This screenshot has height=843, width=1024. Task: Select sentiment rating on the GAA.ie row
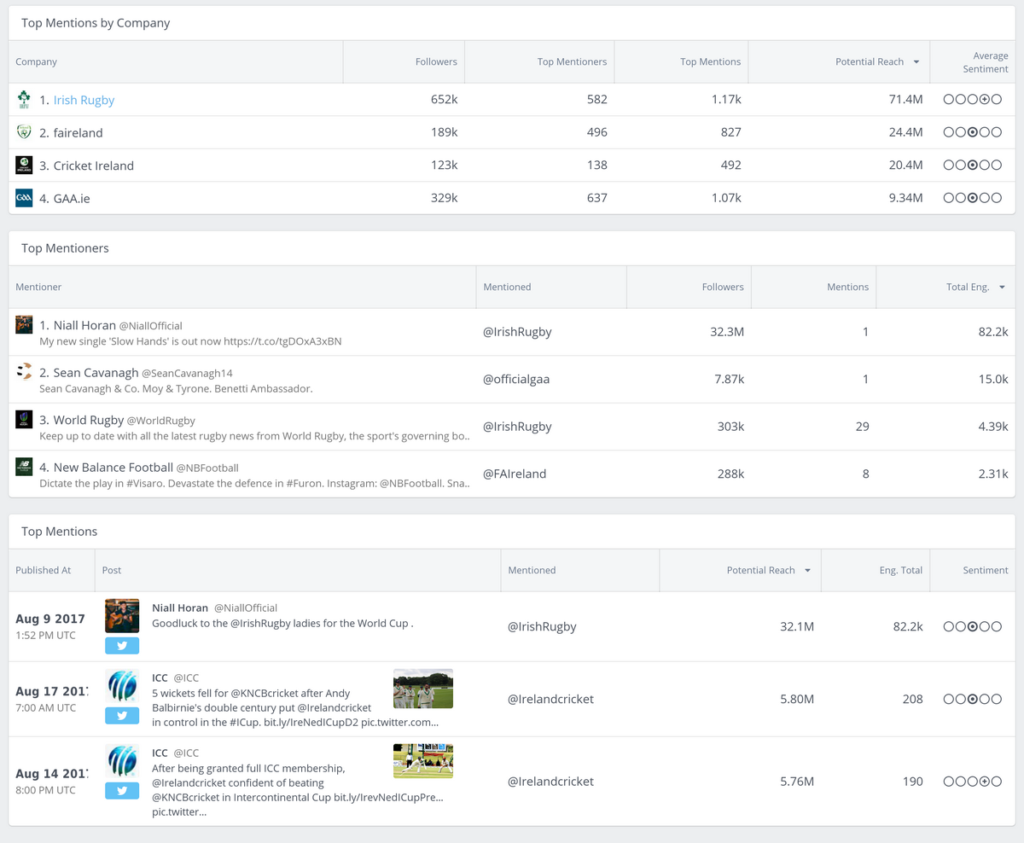pyautogui.click(x=972, y=198)
